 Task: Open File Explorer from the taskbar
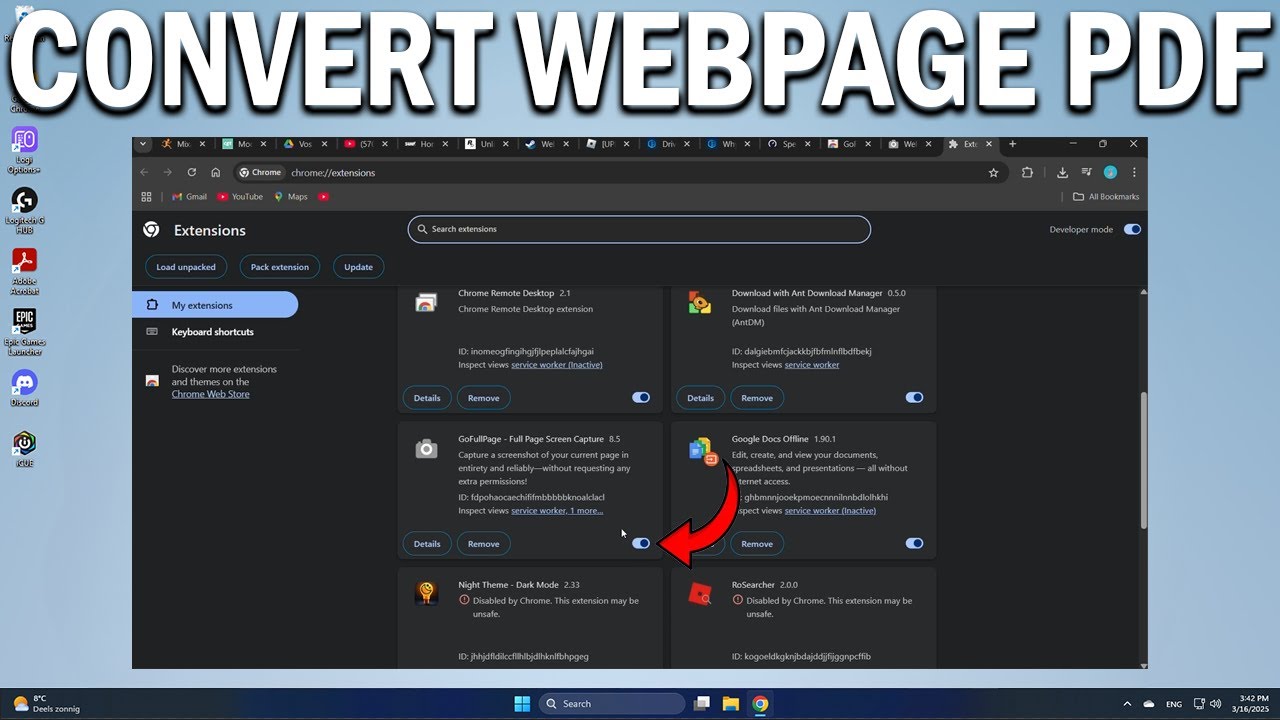pyautogui.click(x=730, y=703)
